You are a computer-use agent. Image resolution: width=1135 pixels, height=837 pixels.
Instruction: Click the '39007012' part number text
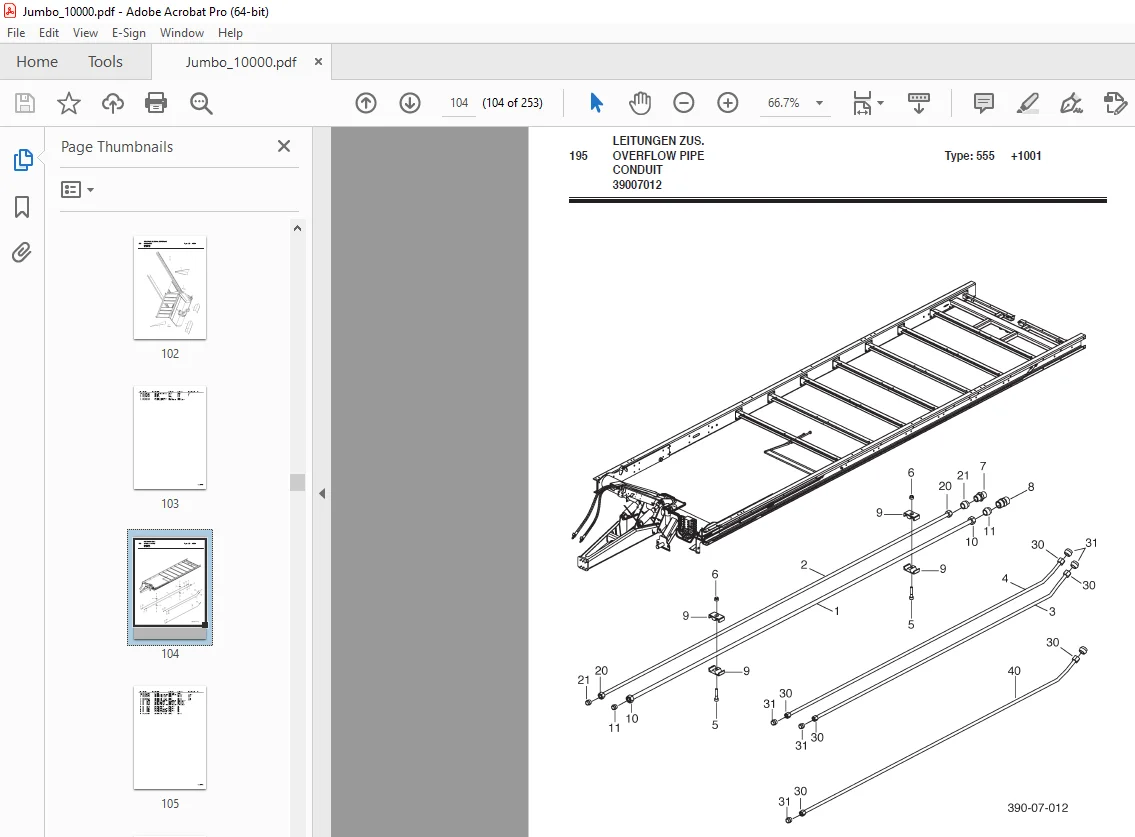click(x=637, y=185)
